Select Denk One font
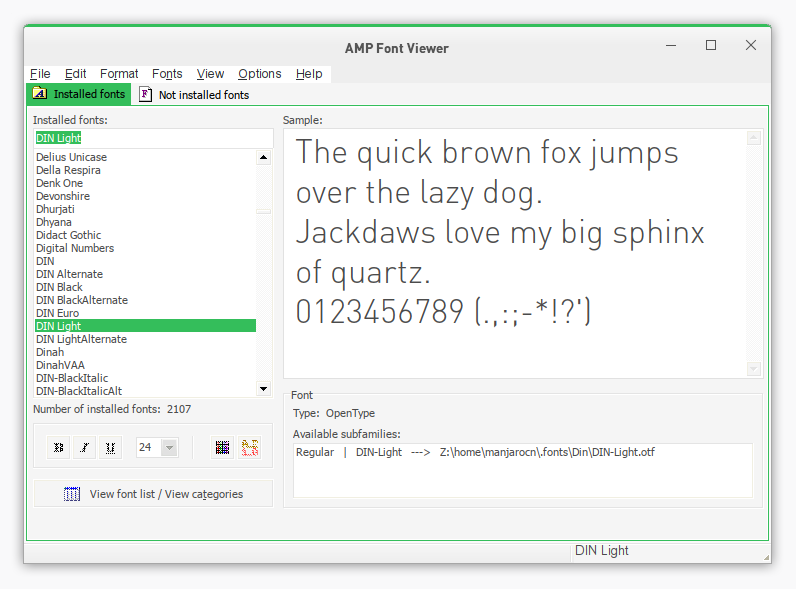 (145, 183)
